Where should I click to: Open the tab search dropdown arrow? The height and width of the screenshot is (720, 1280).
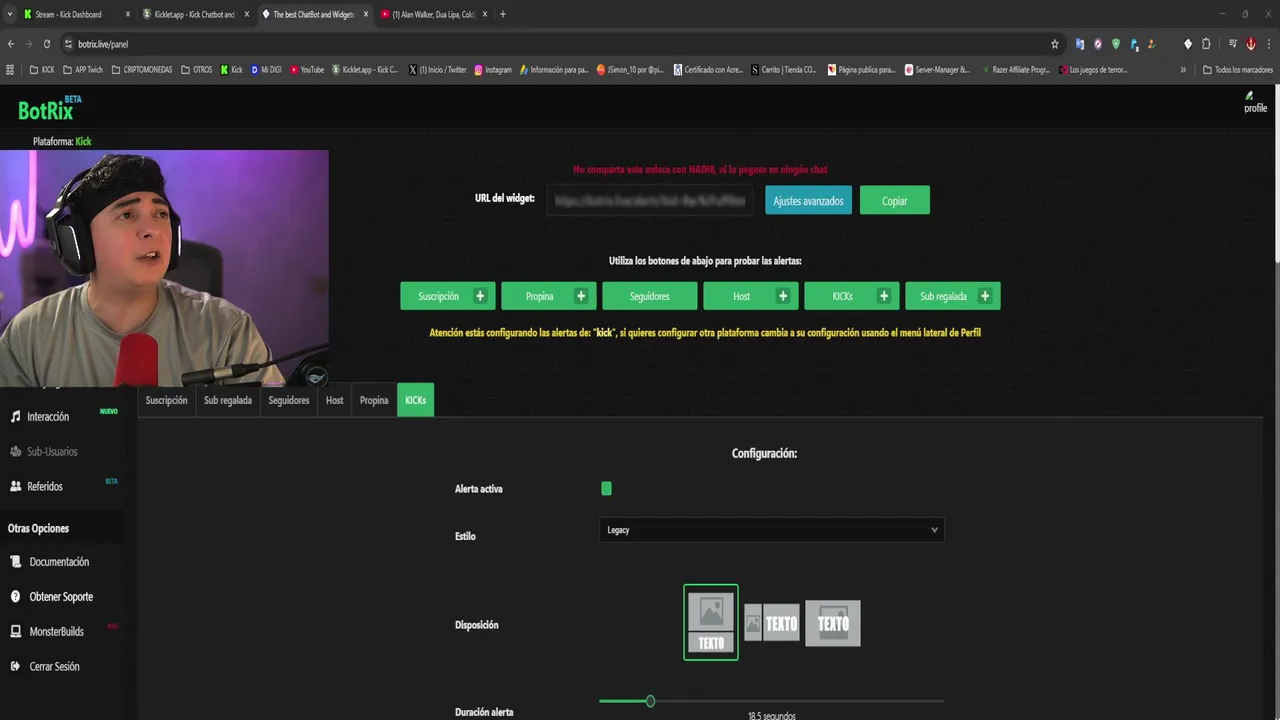[x=10, y=14]
